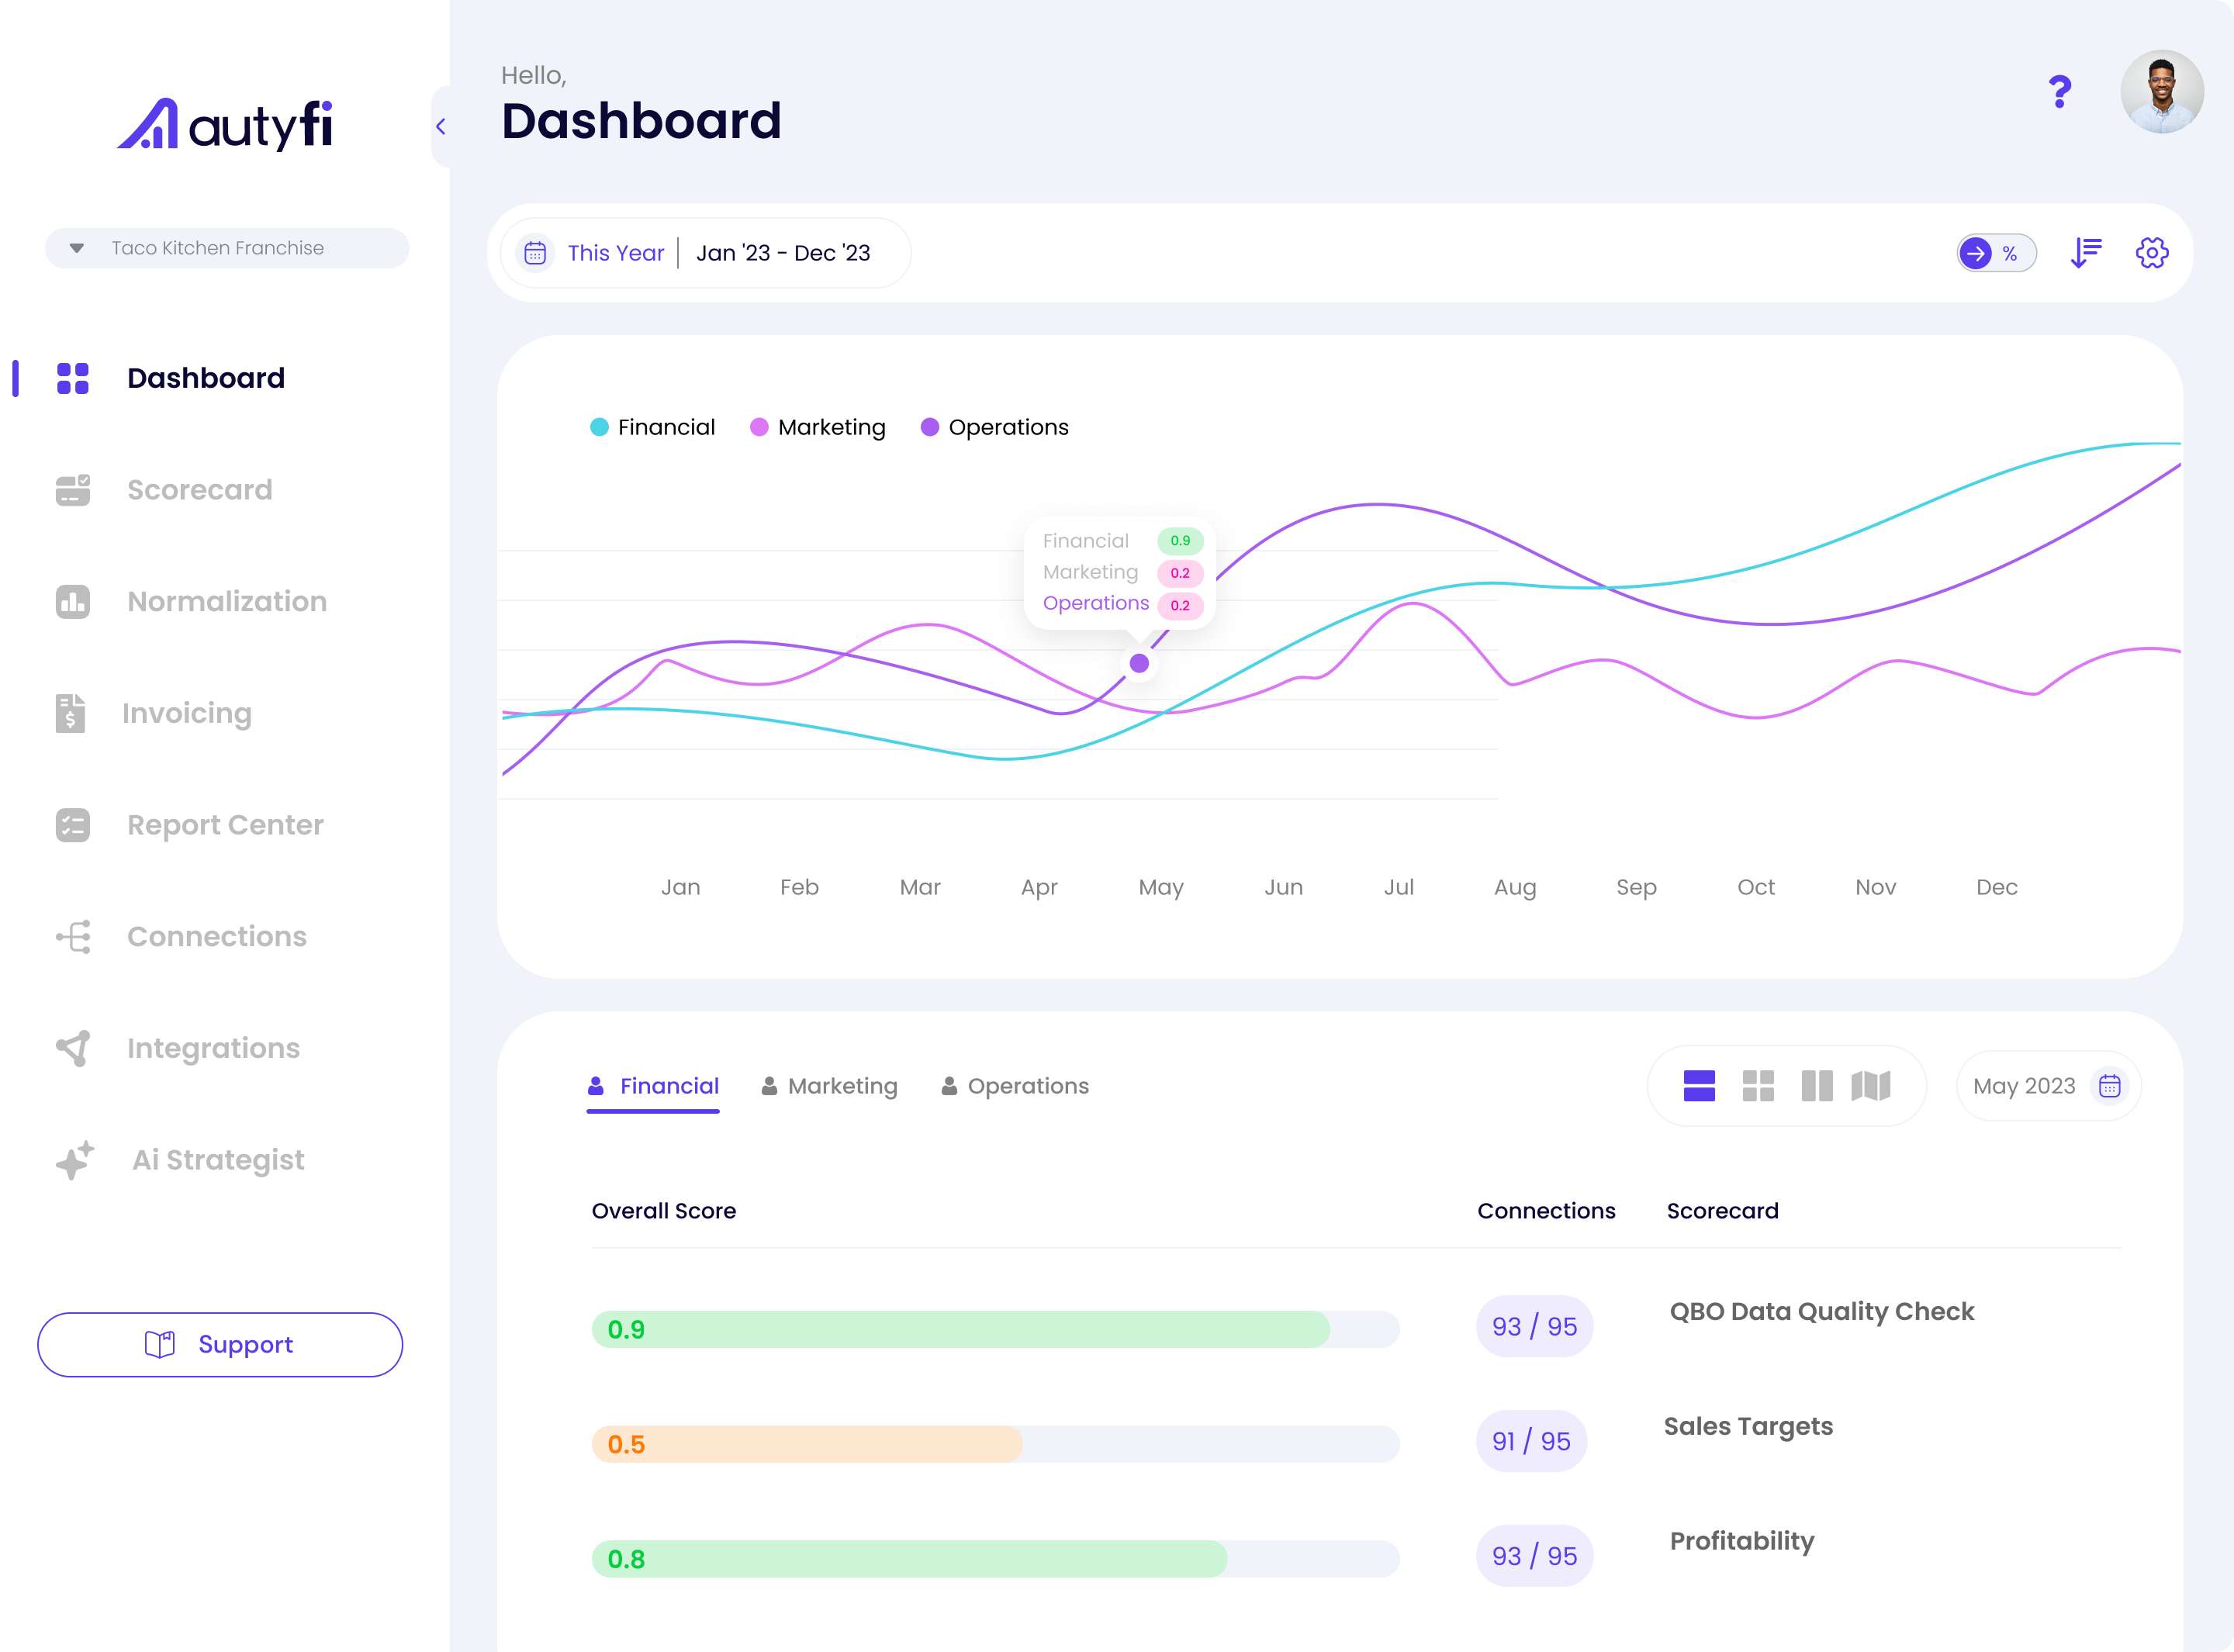The image size is (2234, 1652).
Task: Click the Dashboard grid icon
Action: click(73, 378)
